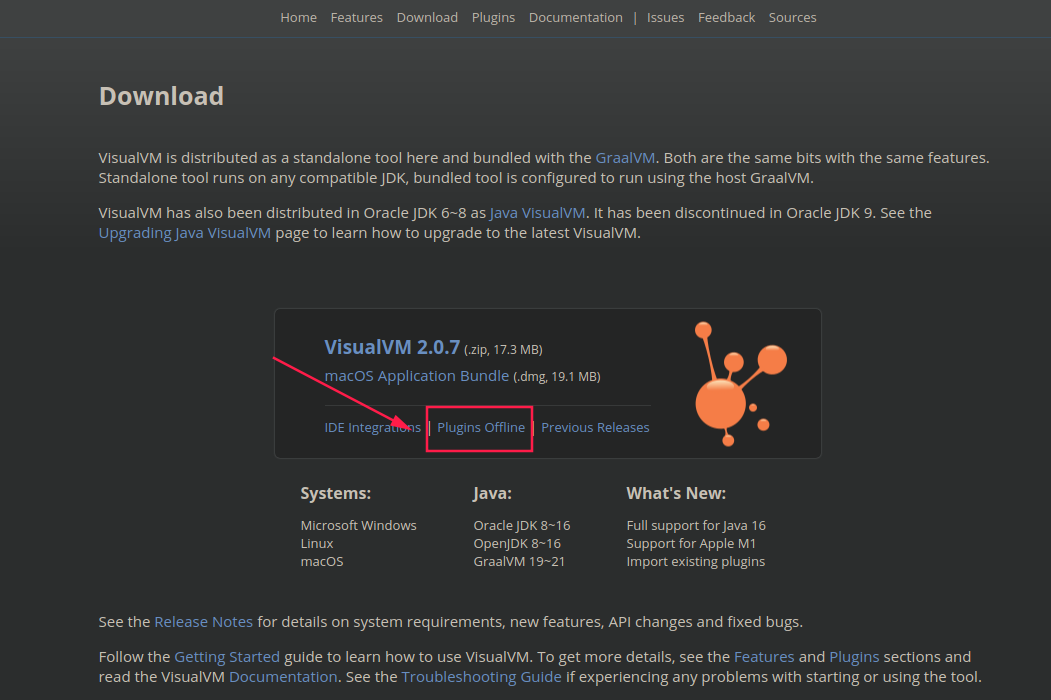Open Documentation in the top navigation bar
The width and height of the screenshot is (1051, 700).
(x=576, y=17)
